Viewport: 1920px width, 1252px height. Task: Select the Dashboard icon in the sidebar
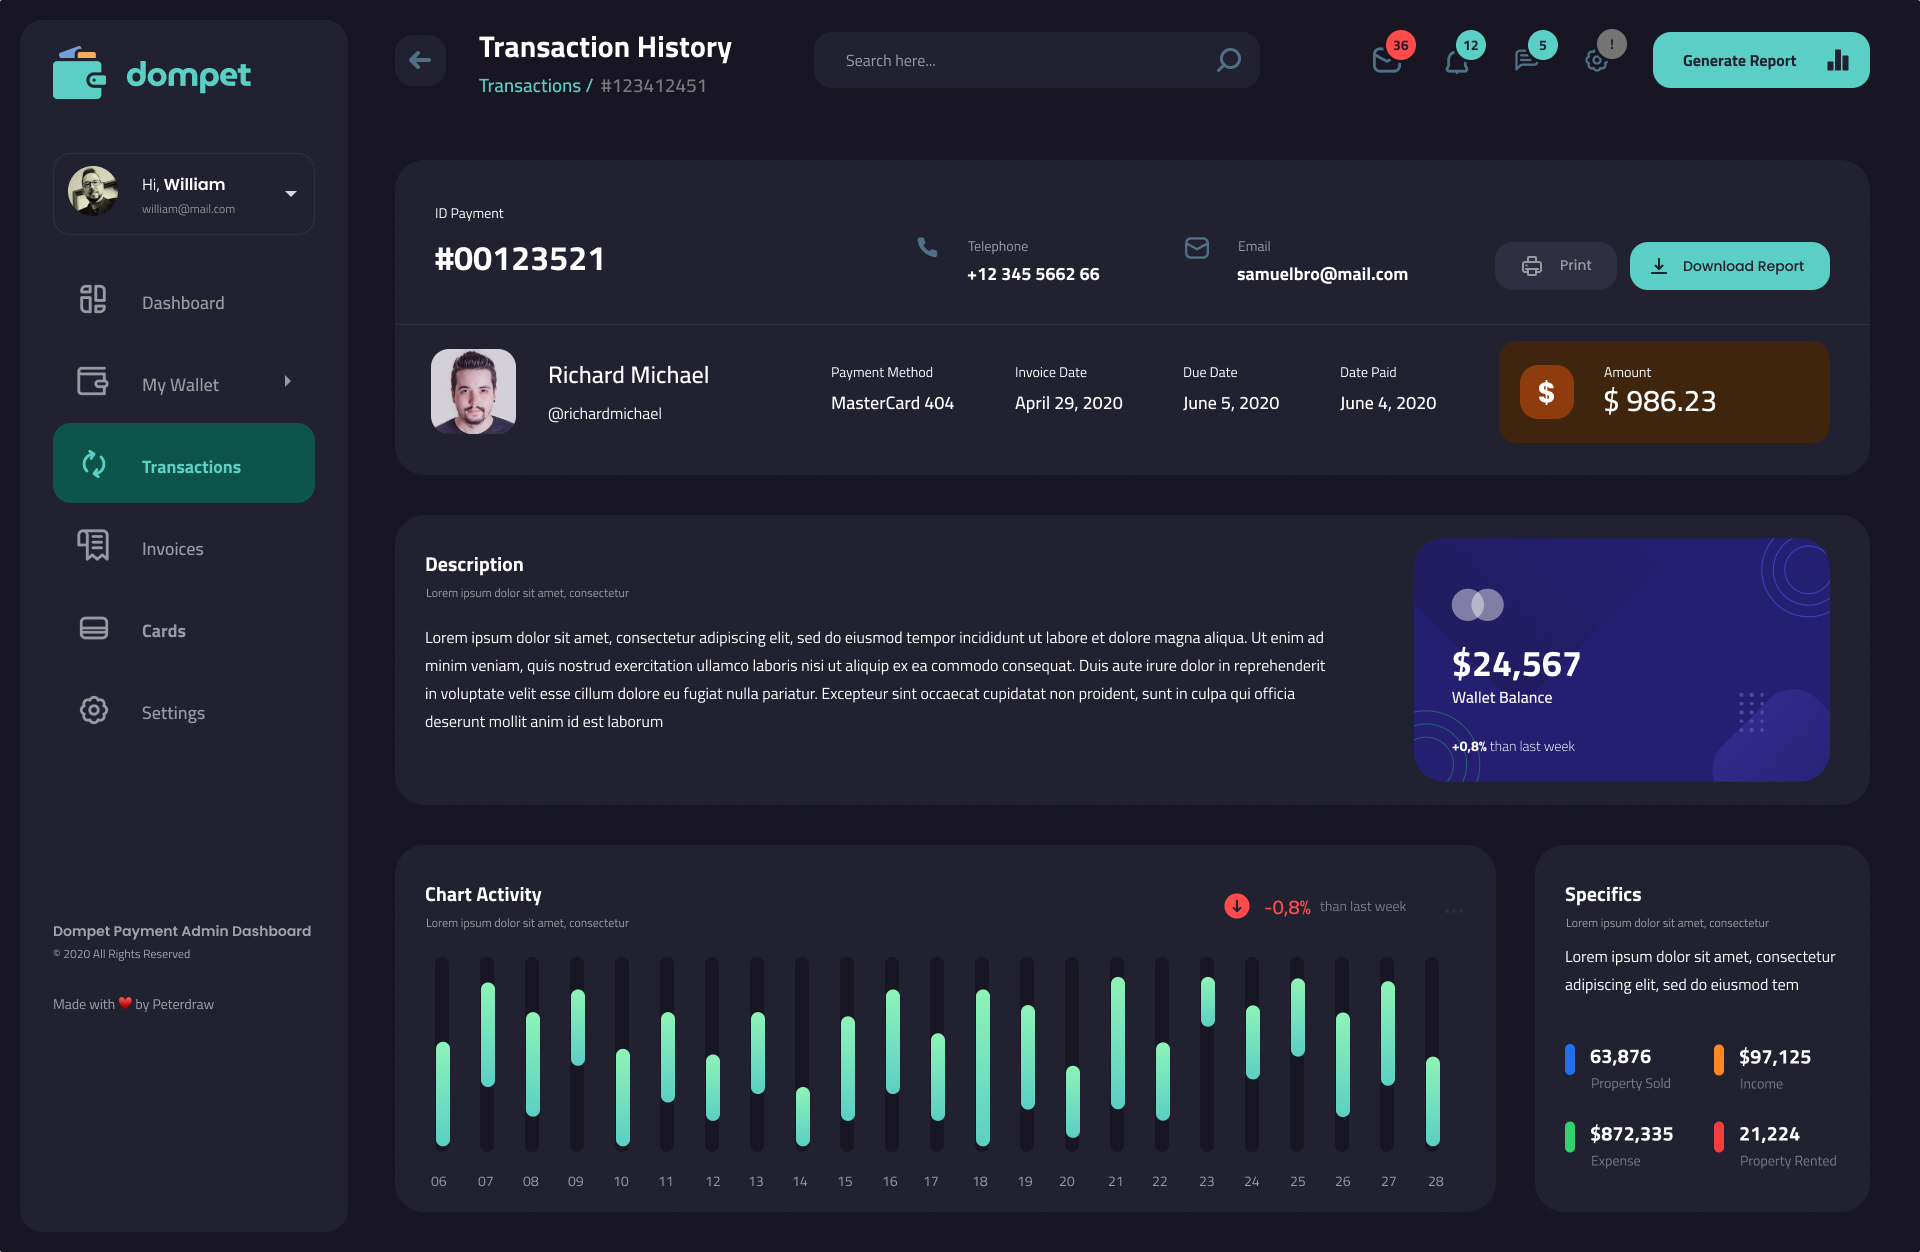tap(93, 300)
